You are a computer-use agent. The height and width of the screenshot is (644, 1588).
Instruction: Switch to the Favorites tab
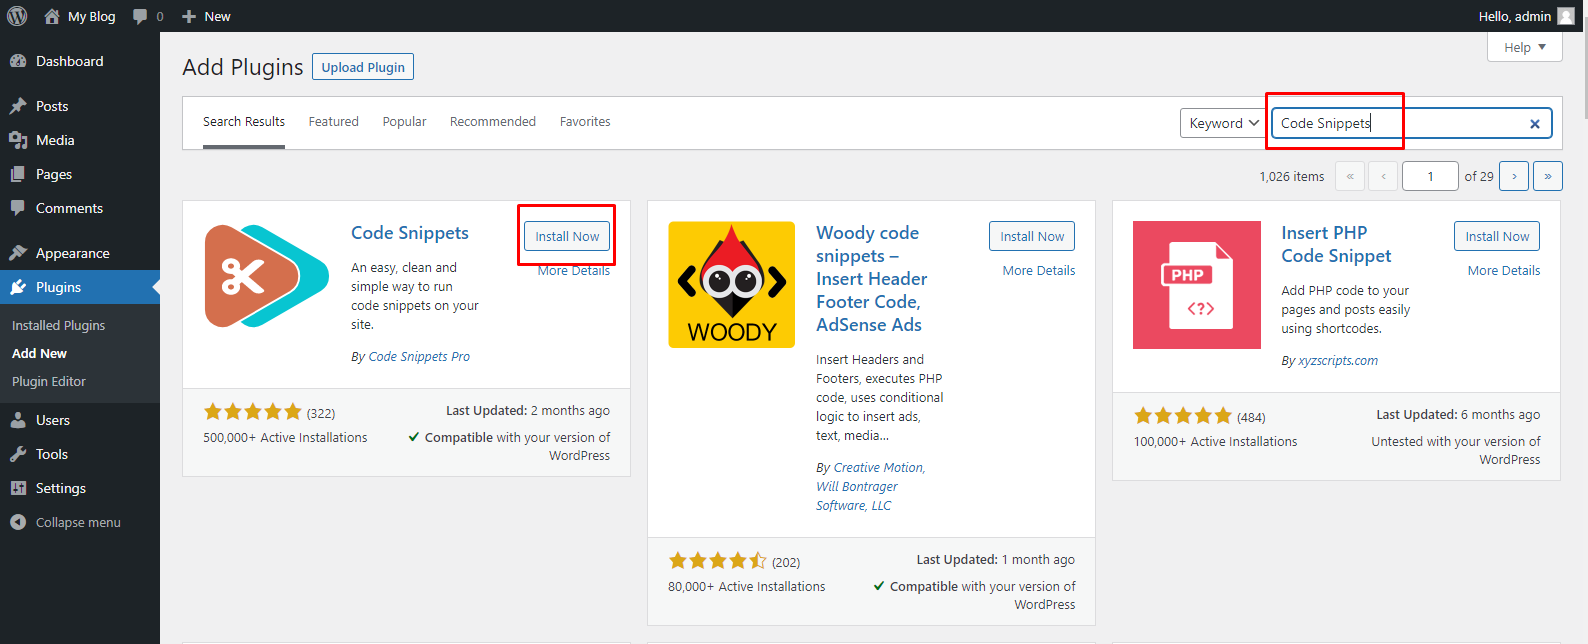(585, 122)
